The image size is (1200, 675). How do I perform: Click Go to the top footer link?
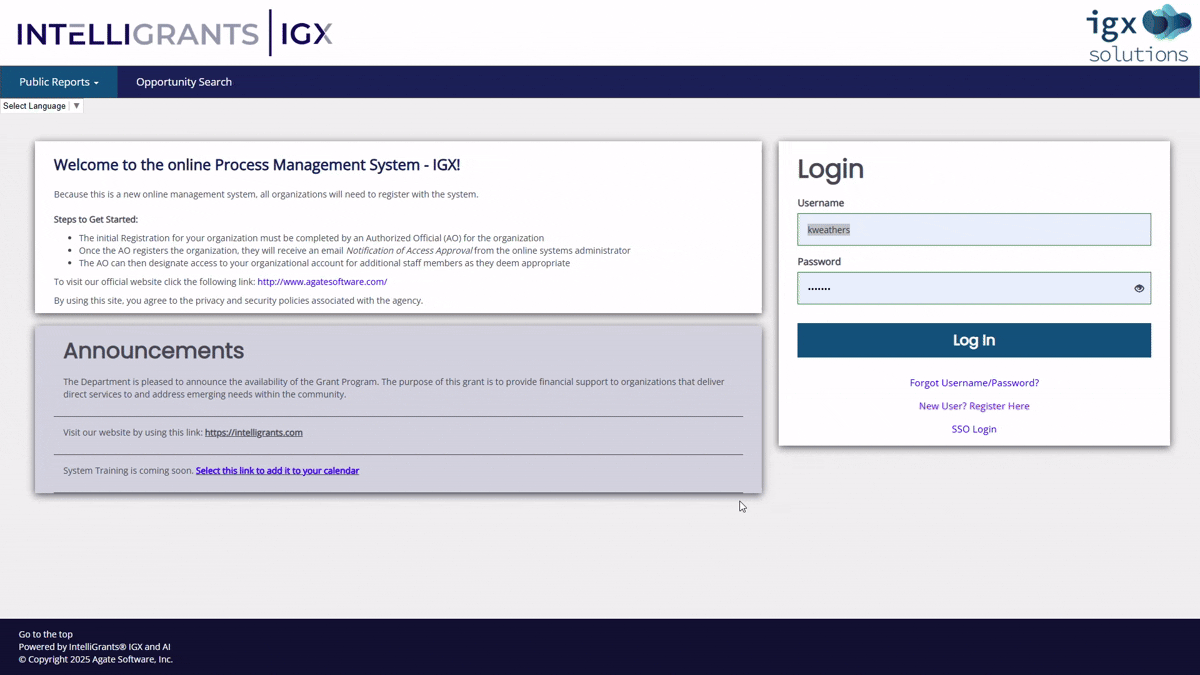pyautogui.click(x=46, y=634)
